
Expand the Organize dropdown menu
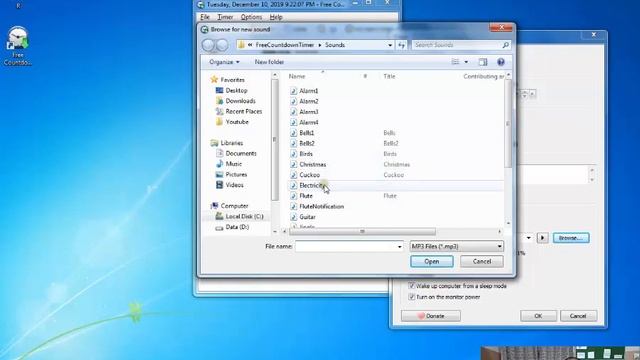224,62
